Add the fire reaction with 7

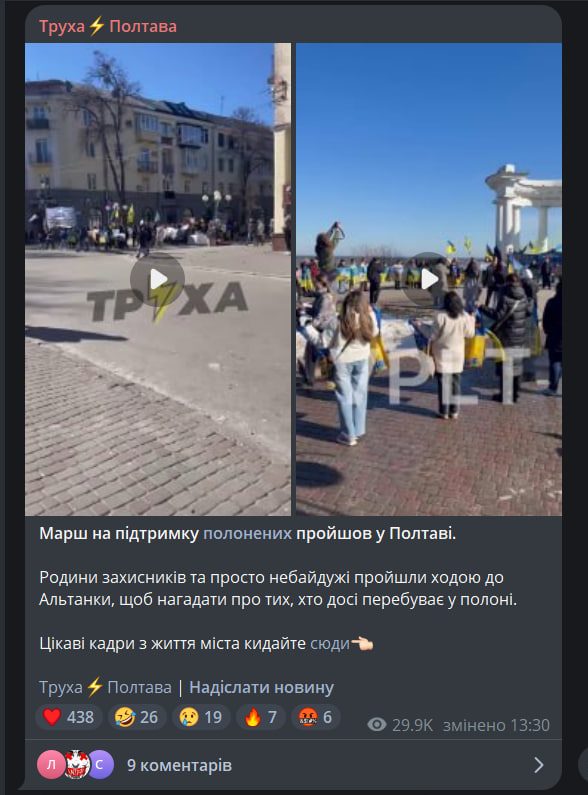(261, 717)
